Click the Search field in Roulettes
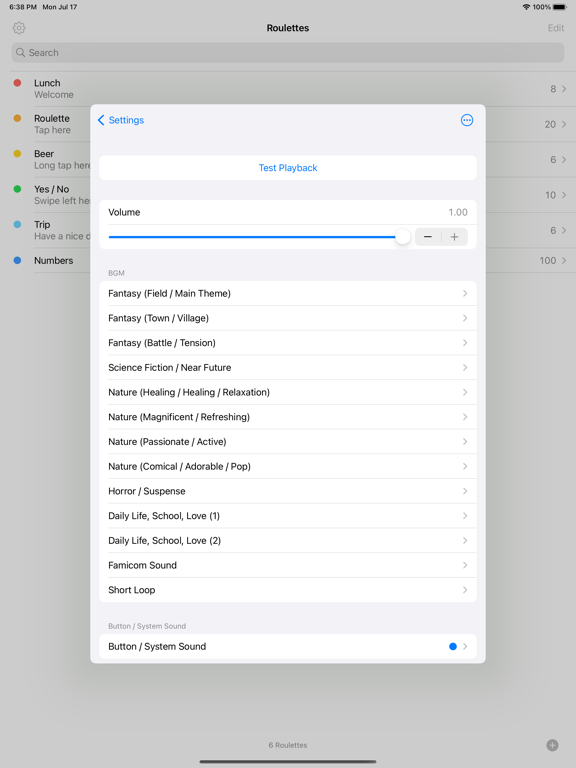The image size is (576, 768). (288, 52)
